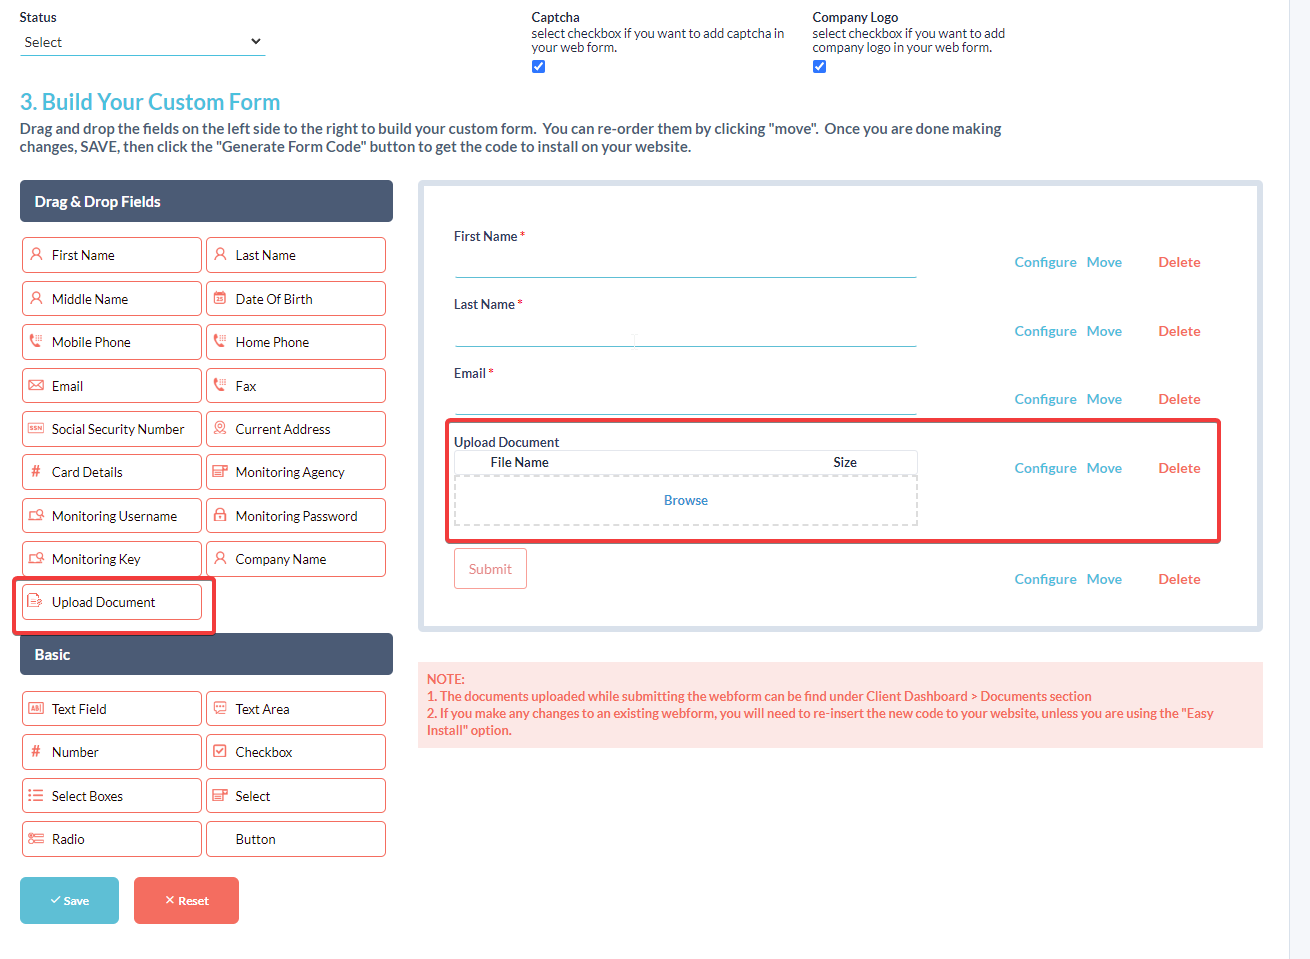Click the Upload Document file icon
Viewport: 1310px width, 959px height.
[x=35, y=602]
